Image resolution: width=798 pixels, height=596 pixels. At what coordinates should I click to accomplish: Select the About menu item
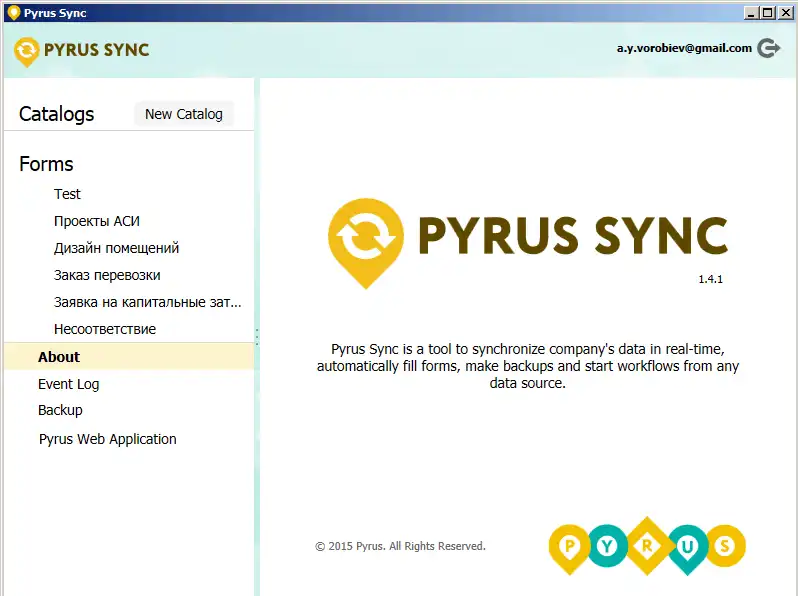[129, 356]
